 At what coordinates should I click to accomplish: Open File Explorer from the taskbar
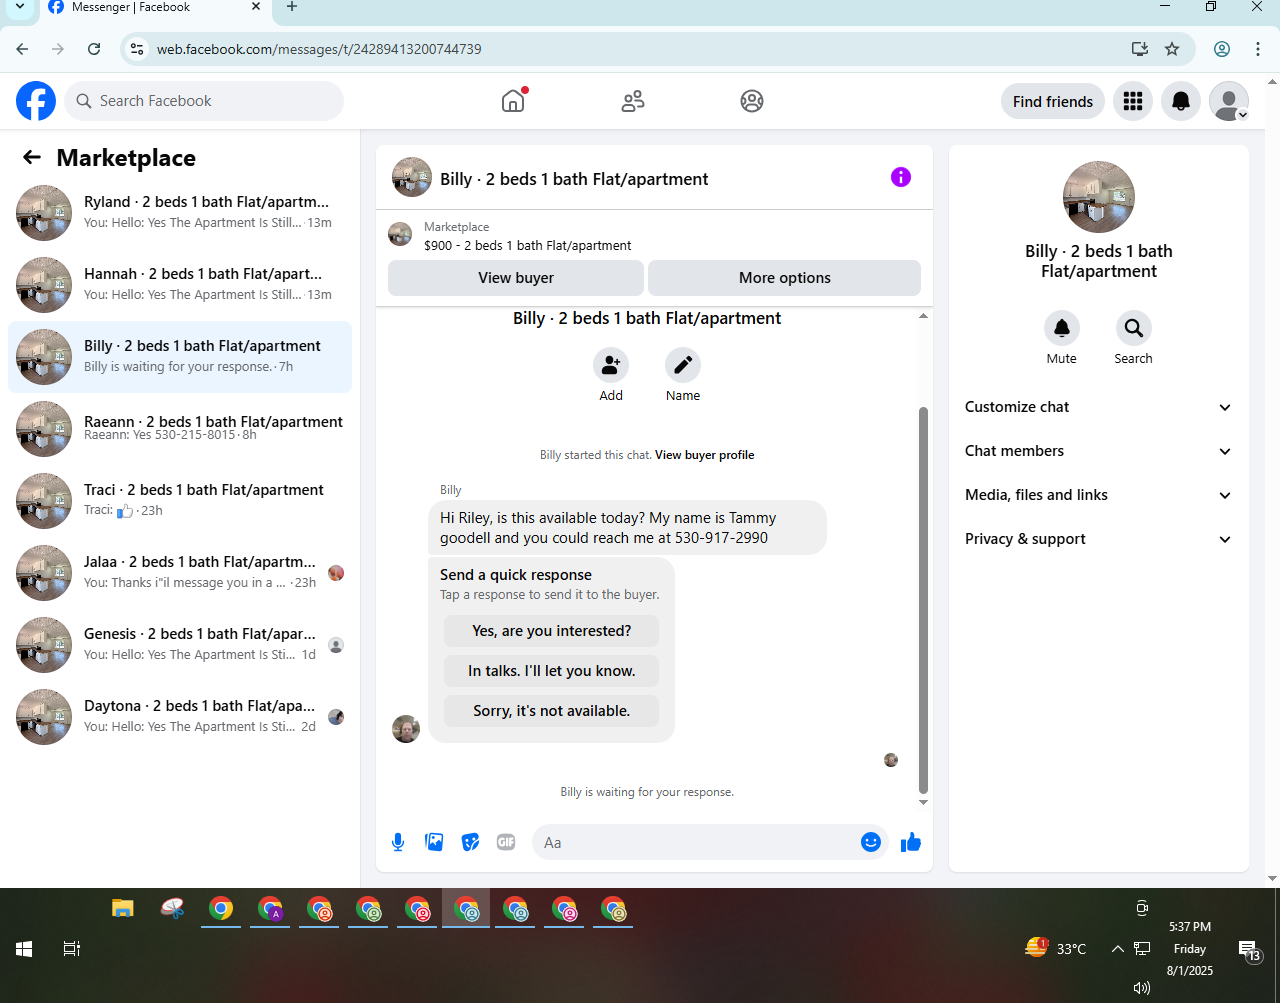coord(123,909)
